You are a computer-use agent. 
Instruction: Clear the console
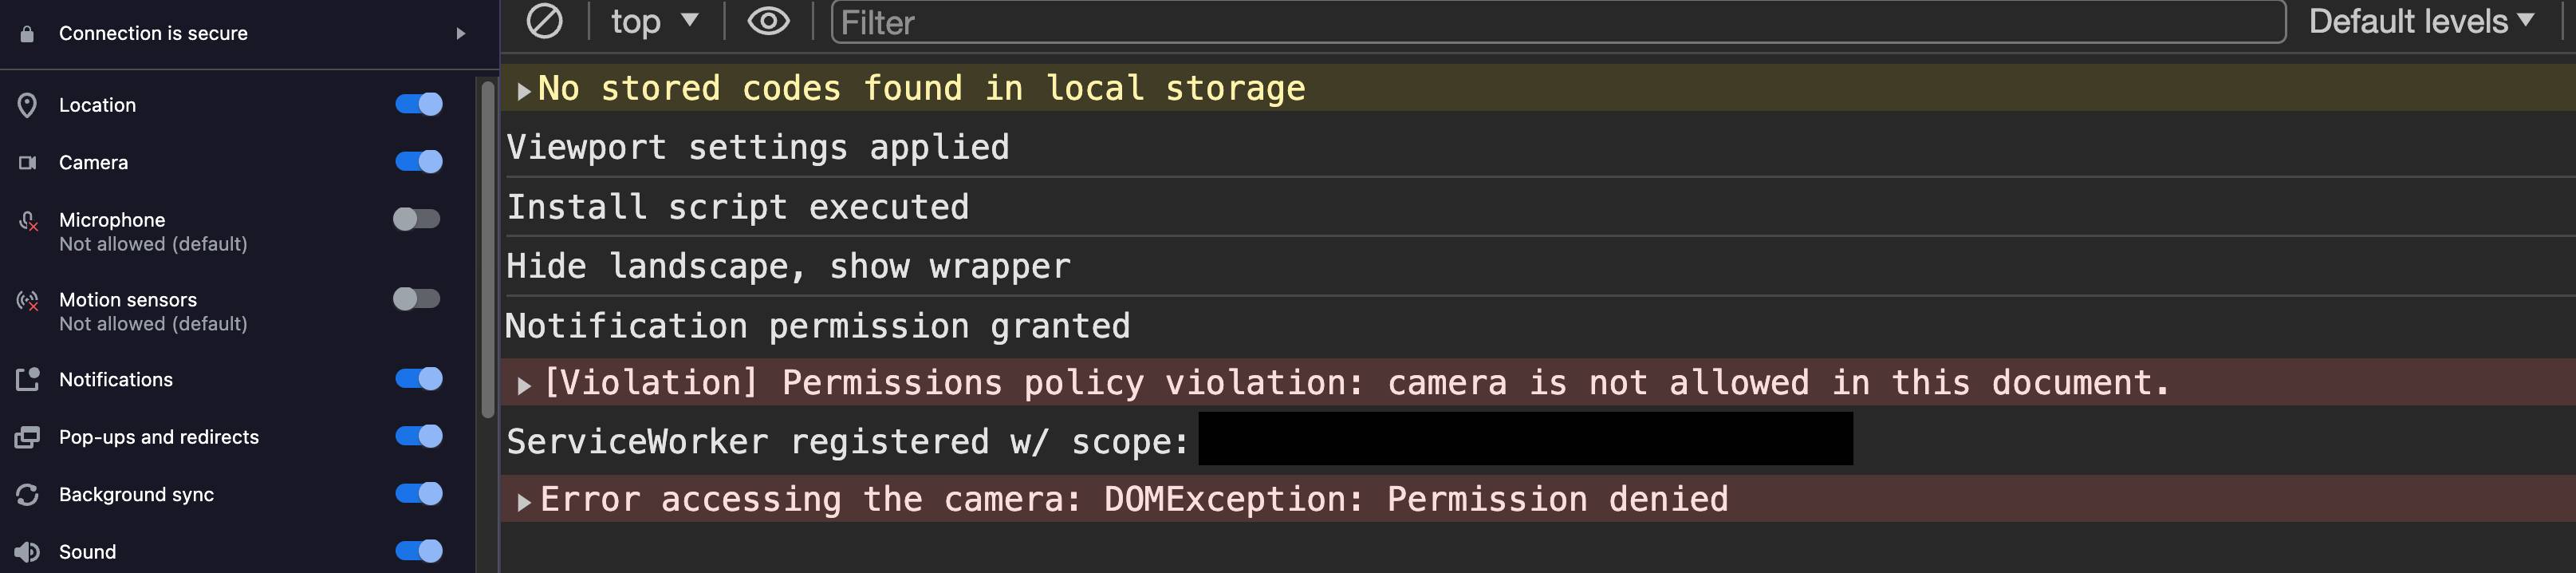tap(543, 20)
